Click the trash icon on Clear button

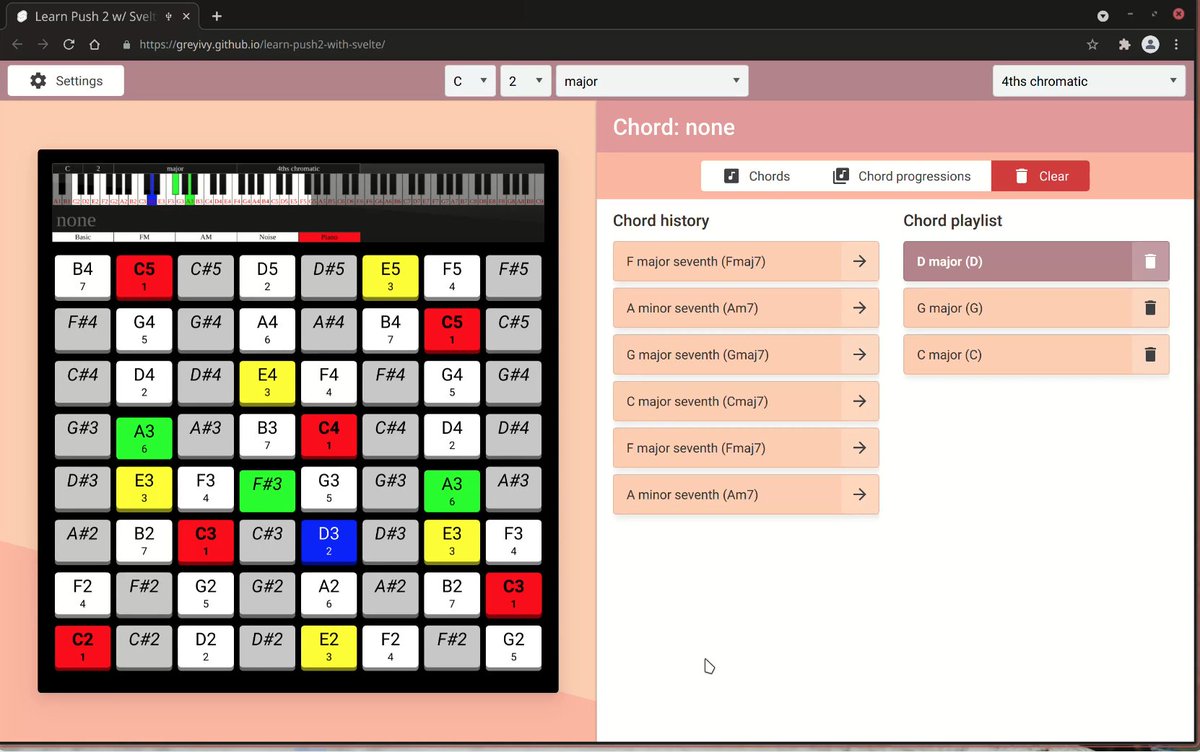point(1021,176)
